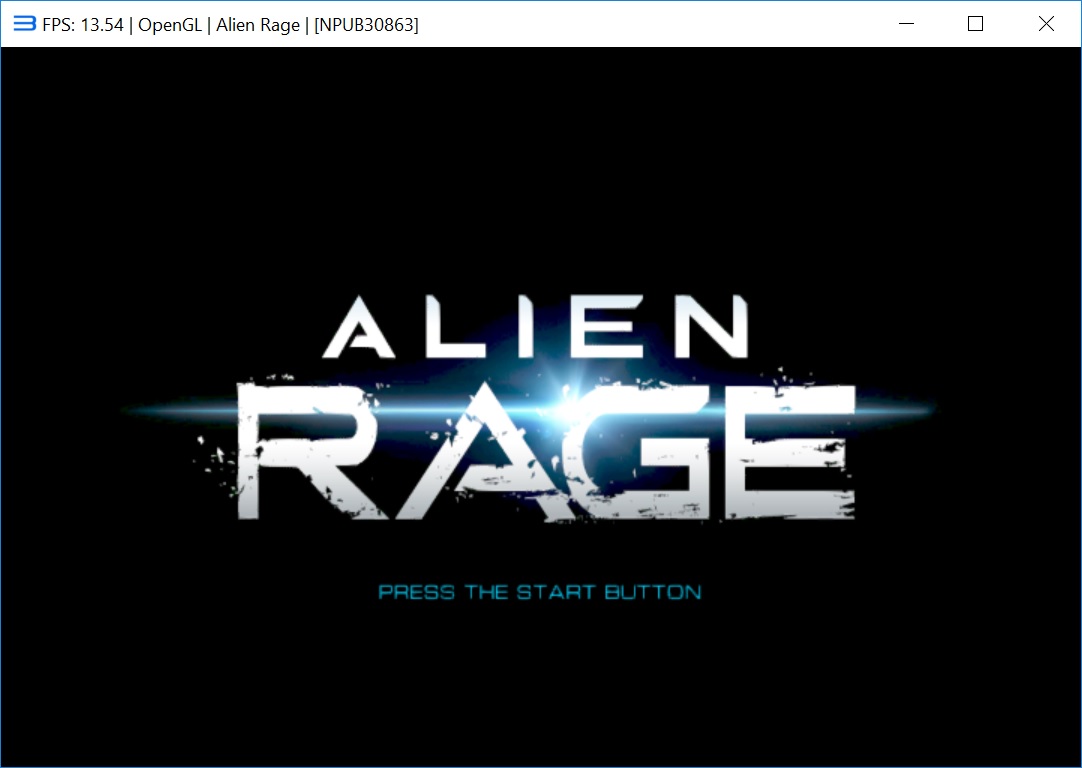Click the letter N in ALIEN
The height and width of the screenshot is (768, 1082).
click(709, 327)
